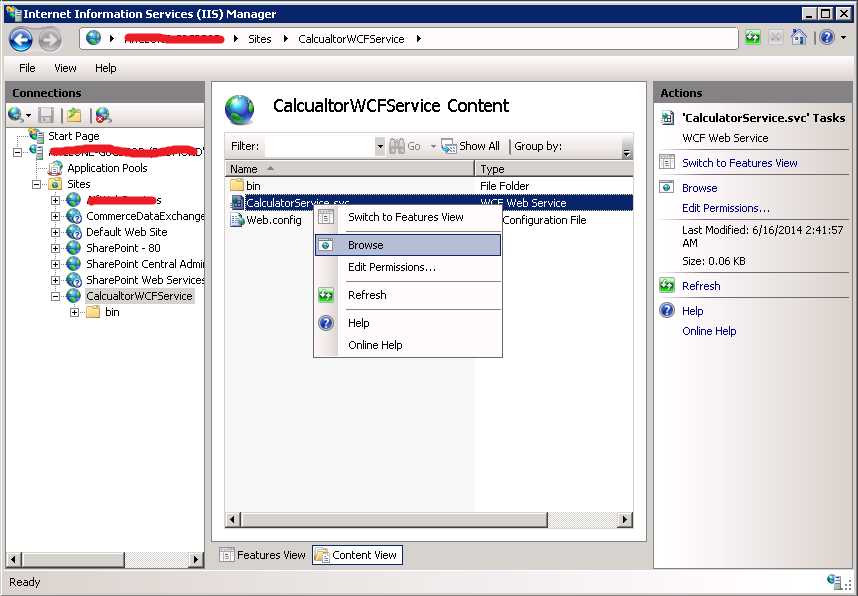The height and width of the screenshot is (596, 858).
Task: Expand the Default Web Site node
Action: (55, 232)
